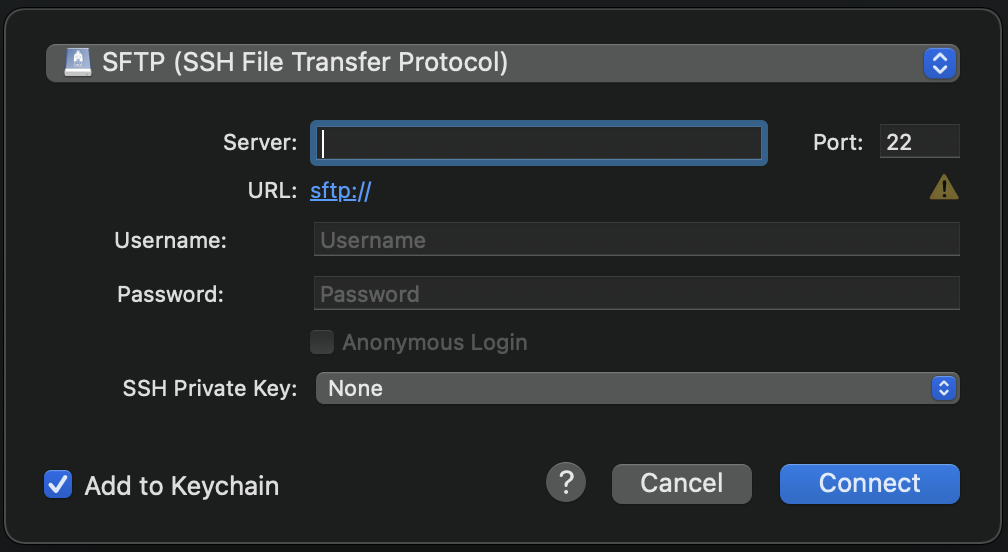
Task: Open the sftp:// URL link
Action: pos(340,191)
